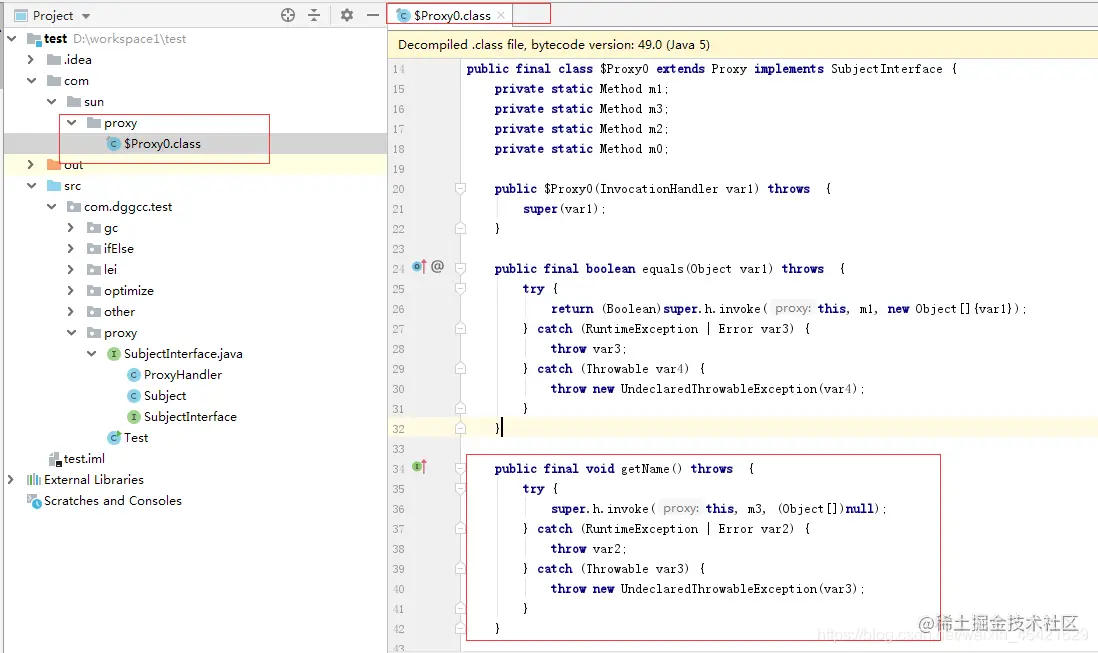Click the src source folder icon
1098x653 pixels.
pyautogui.click(x=53, y=185)
